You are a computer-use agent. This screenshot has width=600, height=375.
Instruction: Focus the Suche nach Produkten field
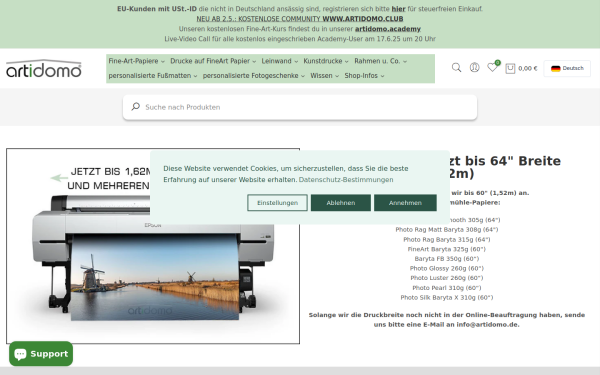click(x=300, y=107)
